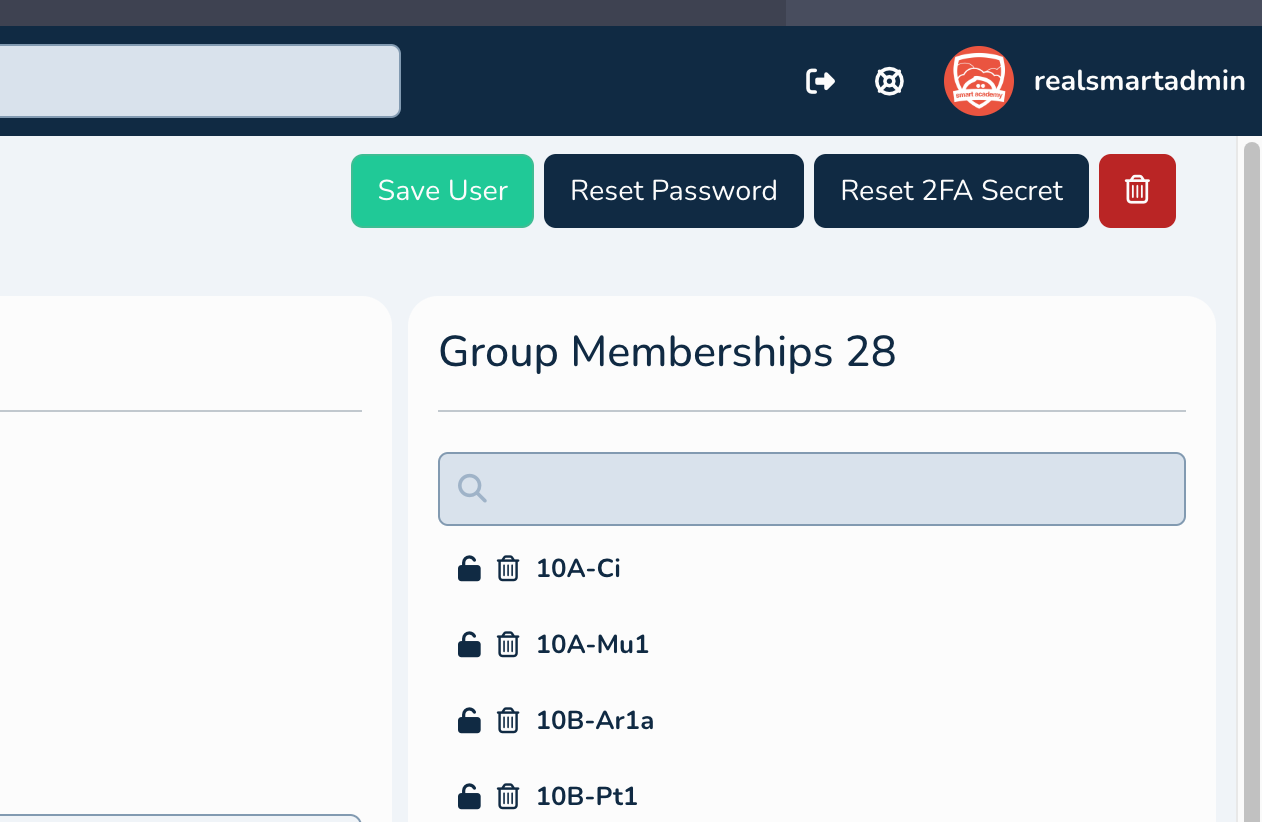Click the logout arrow icon
The image size is (1262, 822).
click(820, 81)
